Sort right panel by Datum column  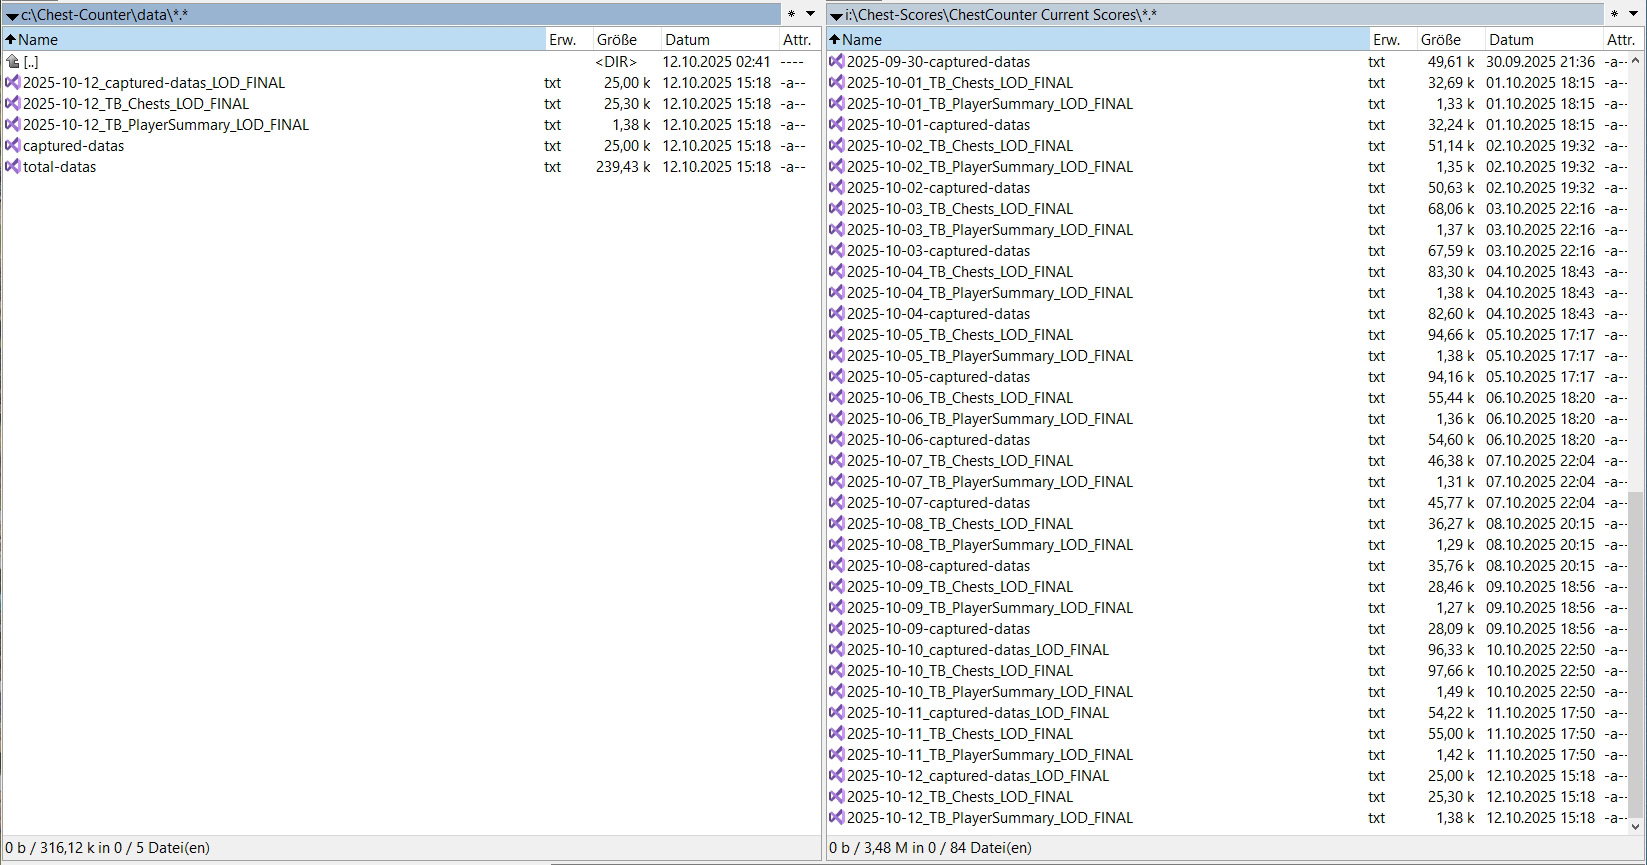pos(1510,40)
